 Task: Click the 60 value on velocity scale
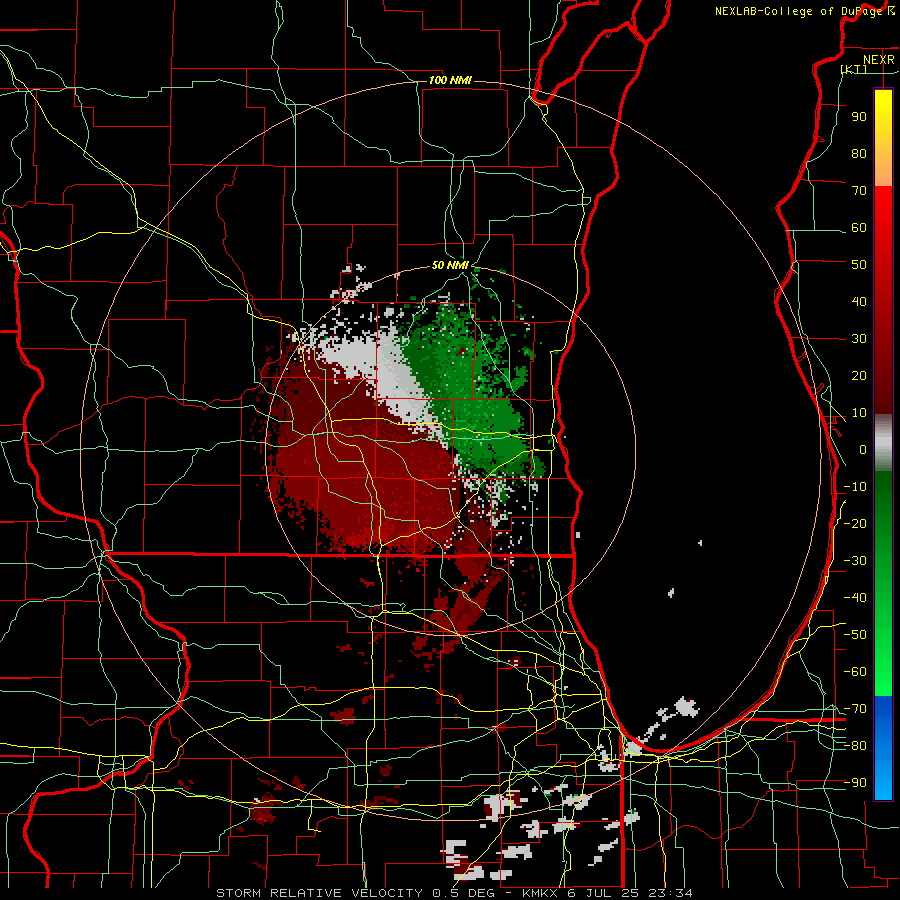click(x=859, y=227)
